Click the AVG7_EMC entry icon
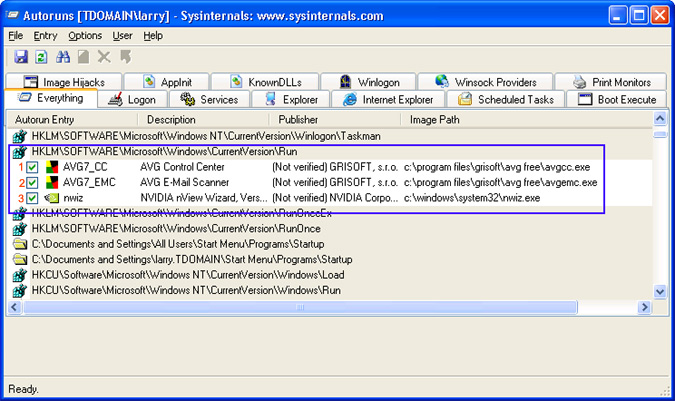The height and width of the screenshot is (401, 675). click(52, 182)
